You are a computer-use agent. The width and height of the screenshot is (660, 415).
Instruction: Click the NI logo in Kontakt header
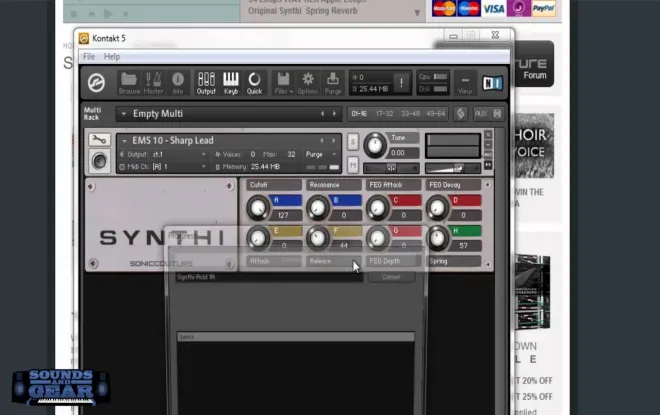[x=492, y=83]
